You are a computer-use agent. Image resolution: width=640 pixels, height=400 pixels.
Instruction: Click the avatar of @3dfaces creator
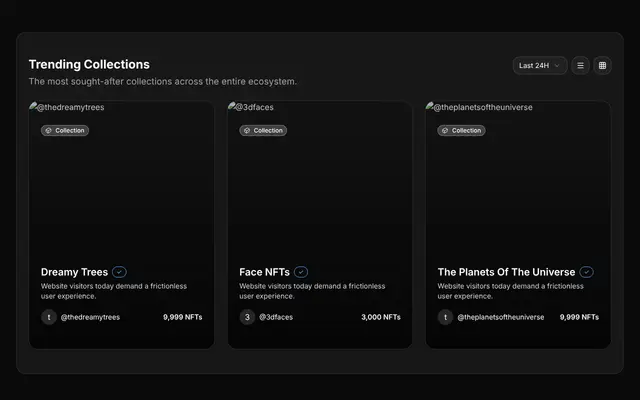click(x=247, y=317)
